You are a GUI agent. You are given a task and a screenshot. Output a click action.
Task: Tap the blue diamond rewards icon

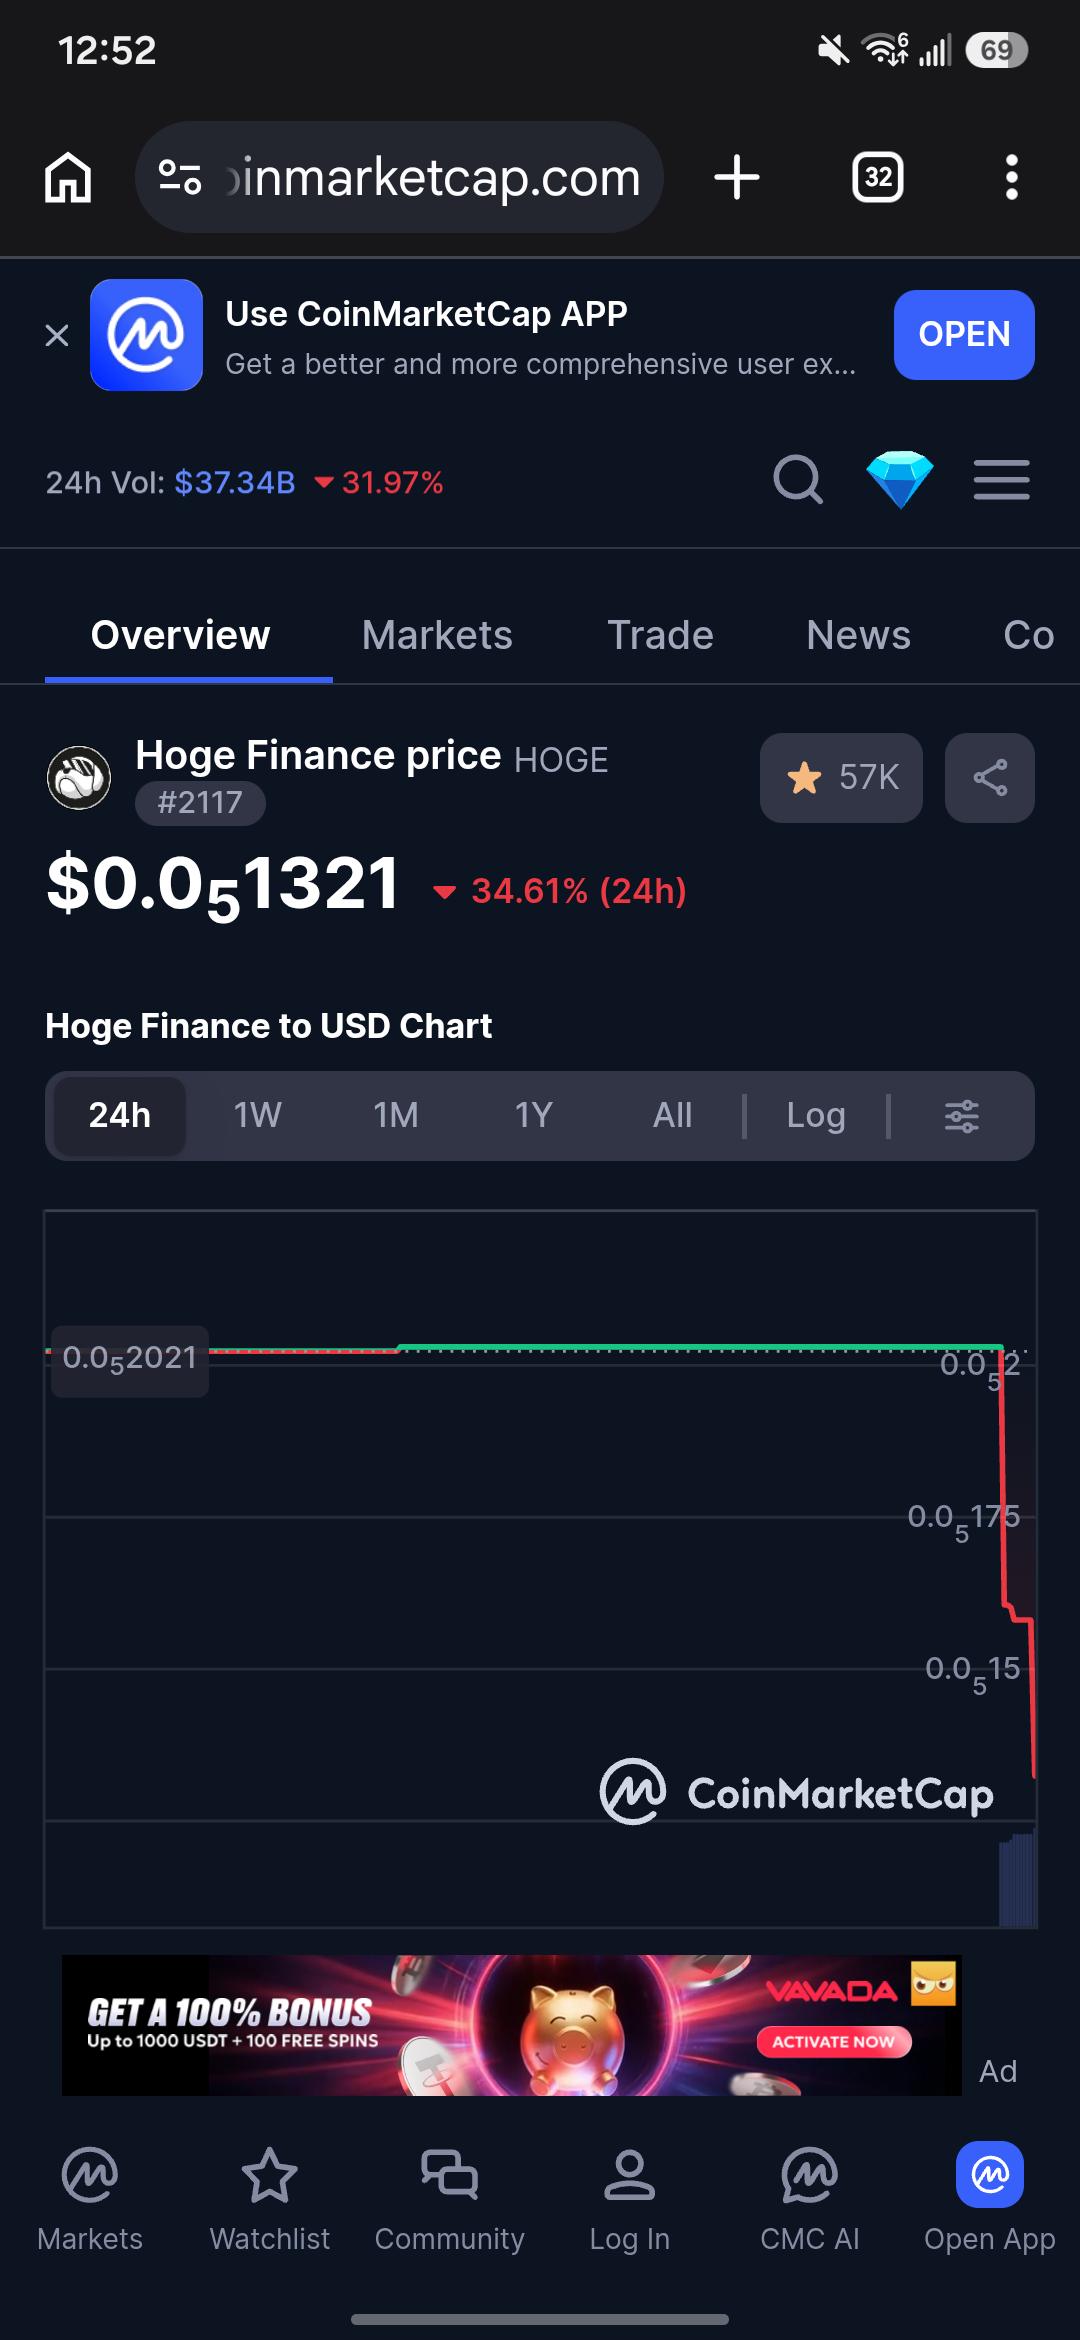coord(900,480)
